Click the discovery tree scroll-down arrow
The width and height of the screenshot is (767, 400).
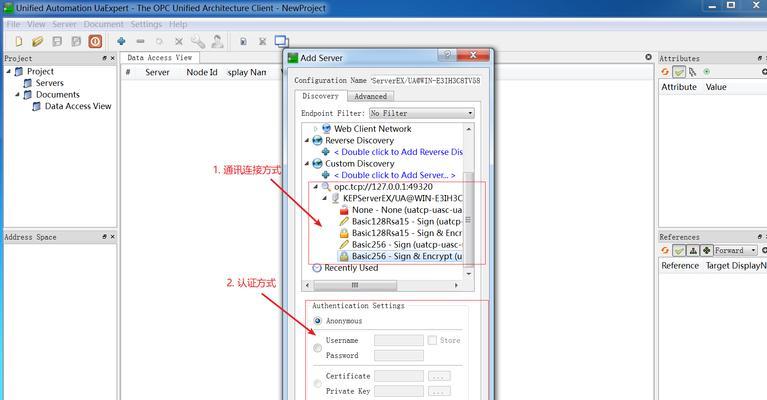click(x=469, y=273)
